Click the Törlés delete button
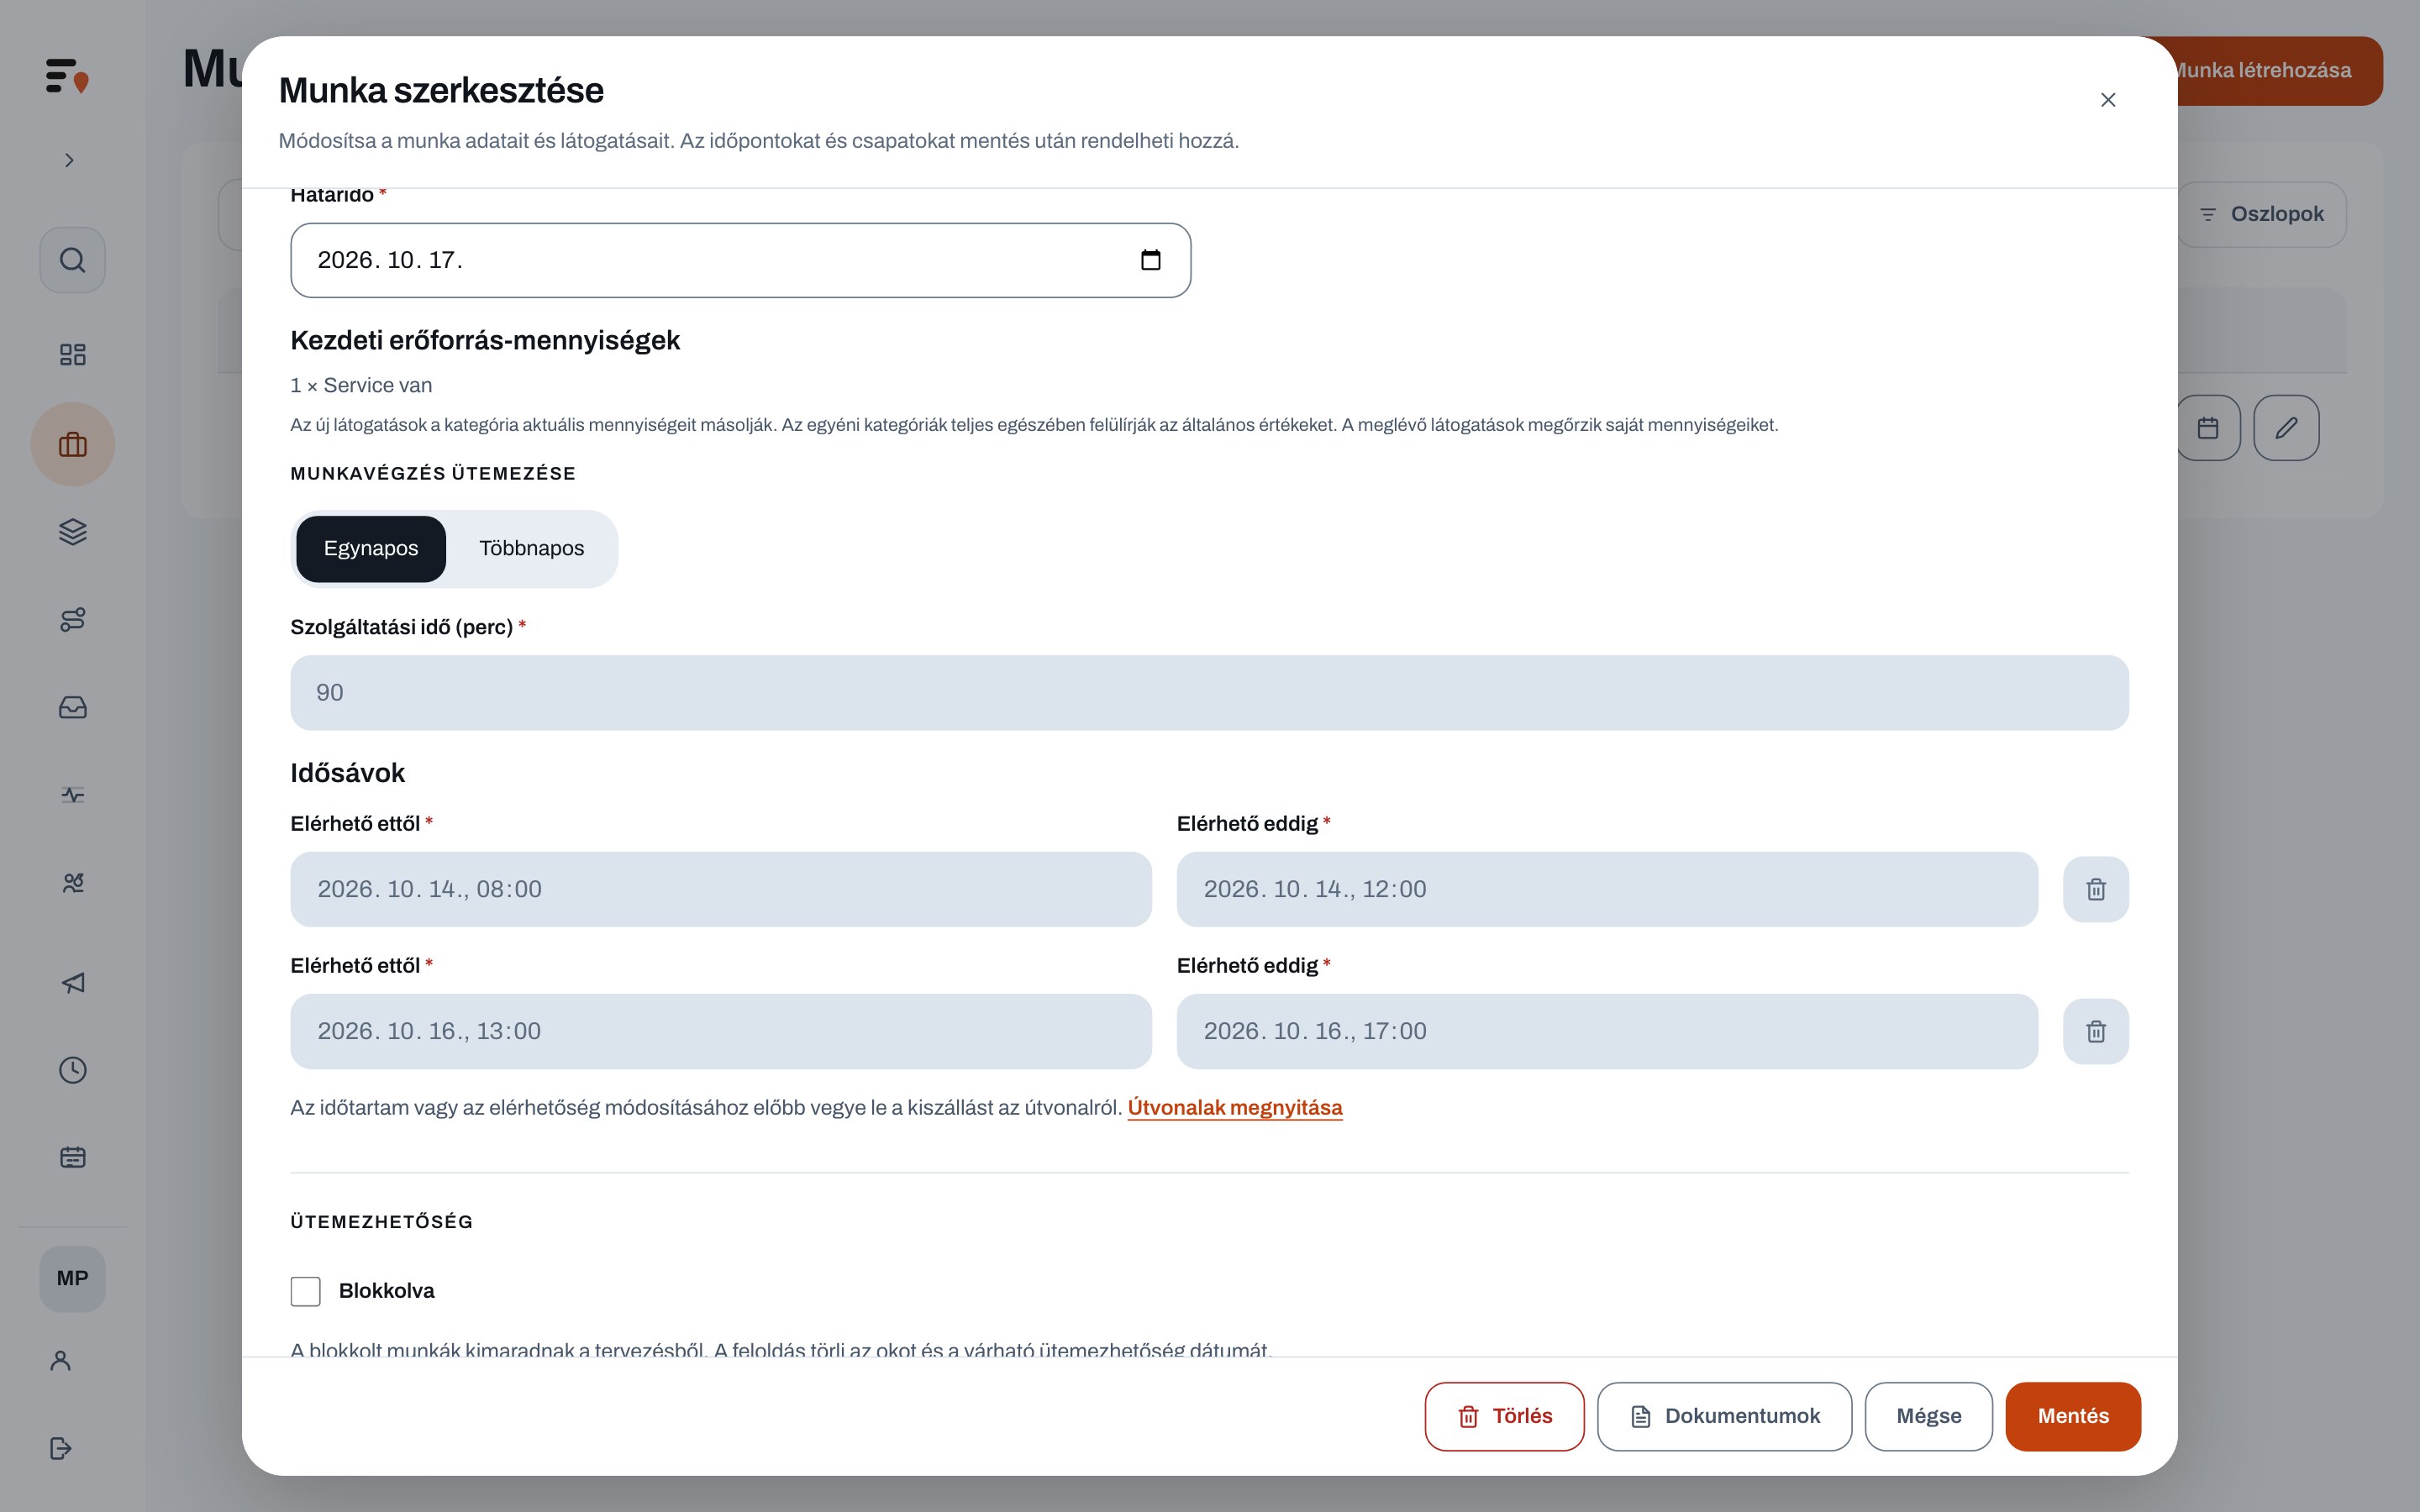2420x1512 pixels. [x=1504, y=1416]
